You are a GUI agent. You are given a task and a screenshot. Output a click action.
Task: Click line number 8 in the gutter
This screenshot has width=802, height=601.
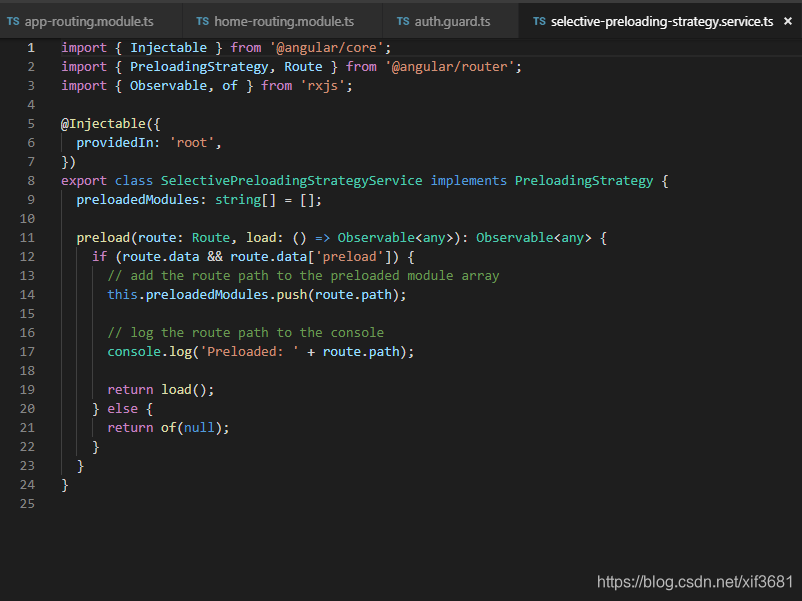pos(31,181)
